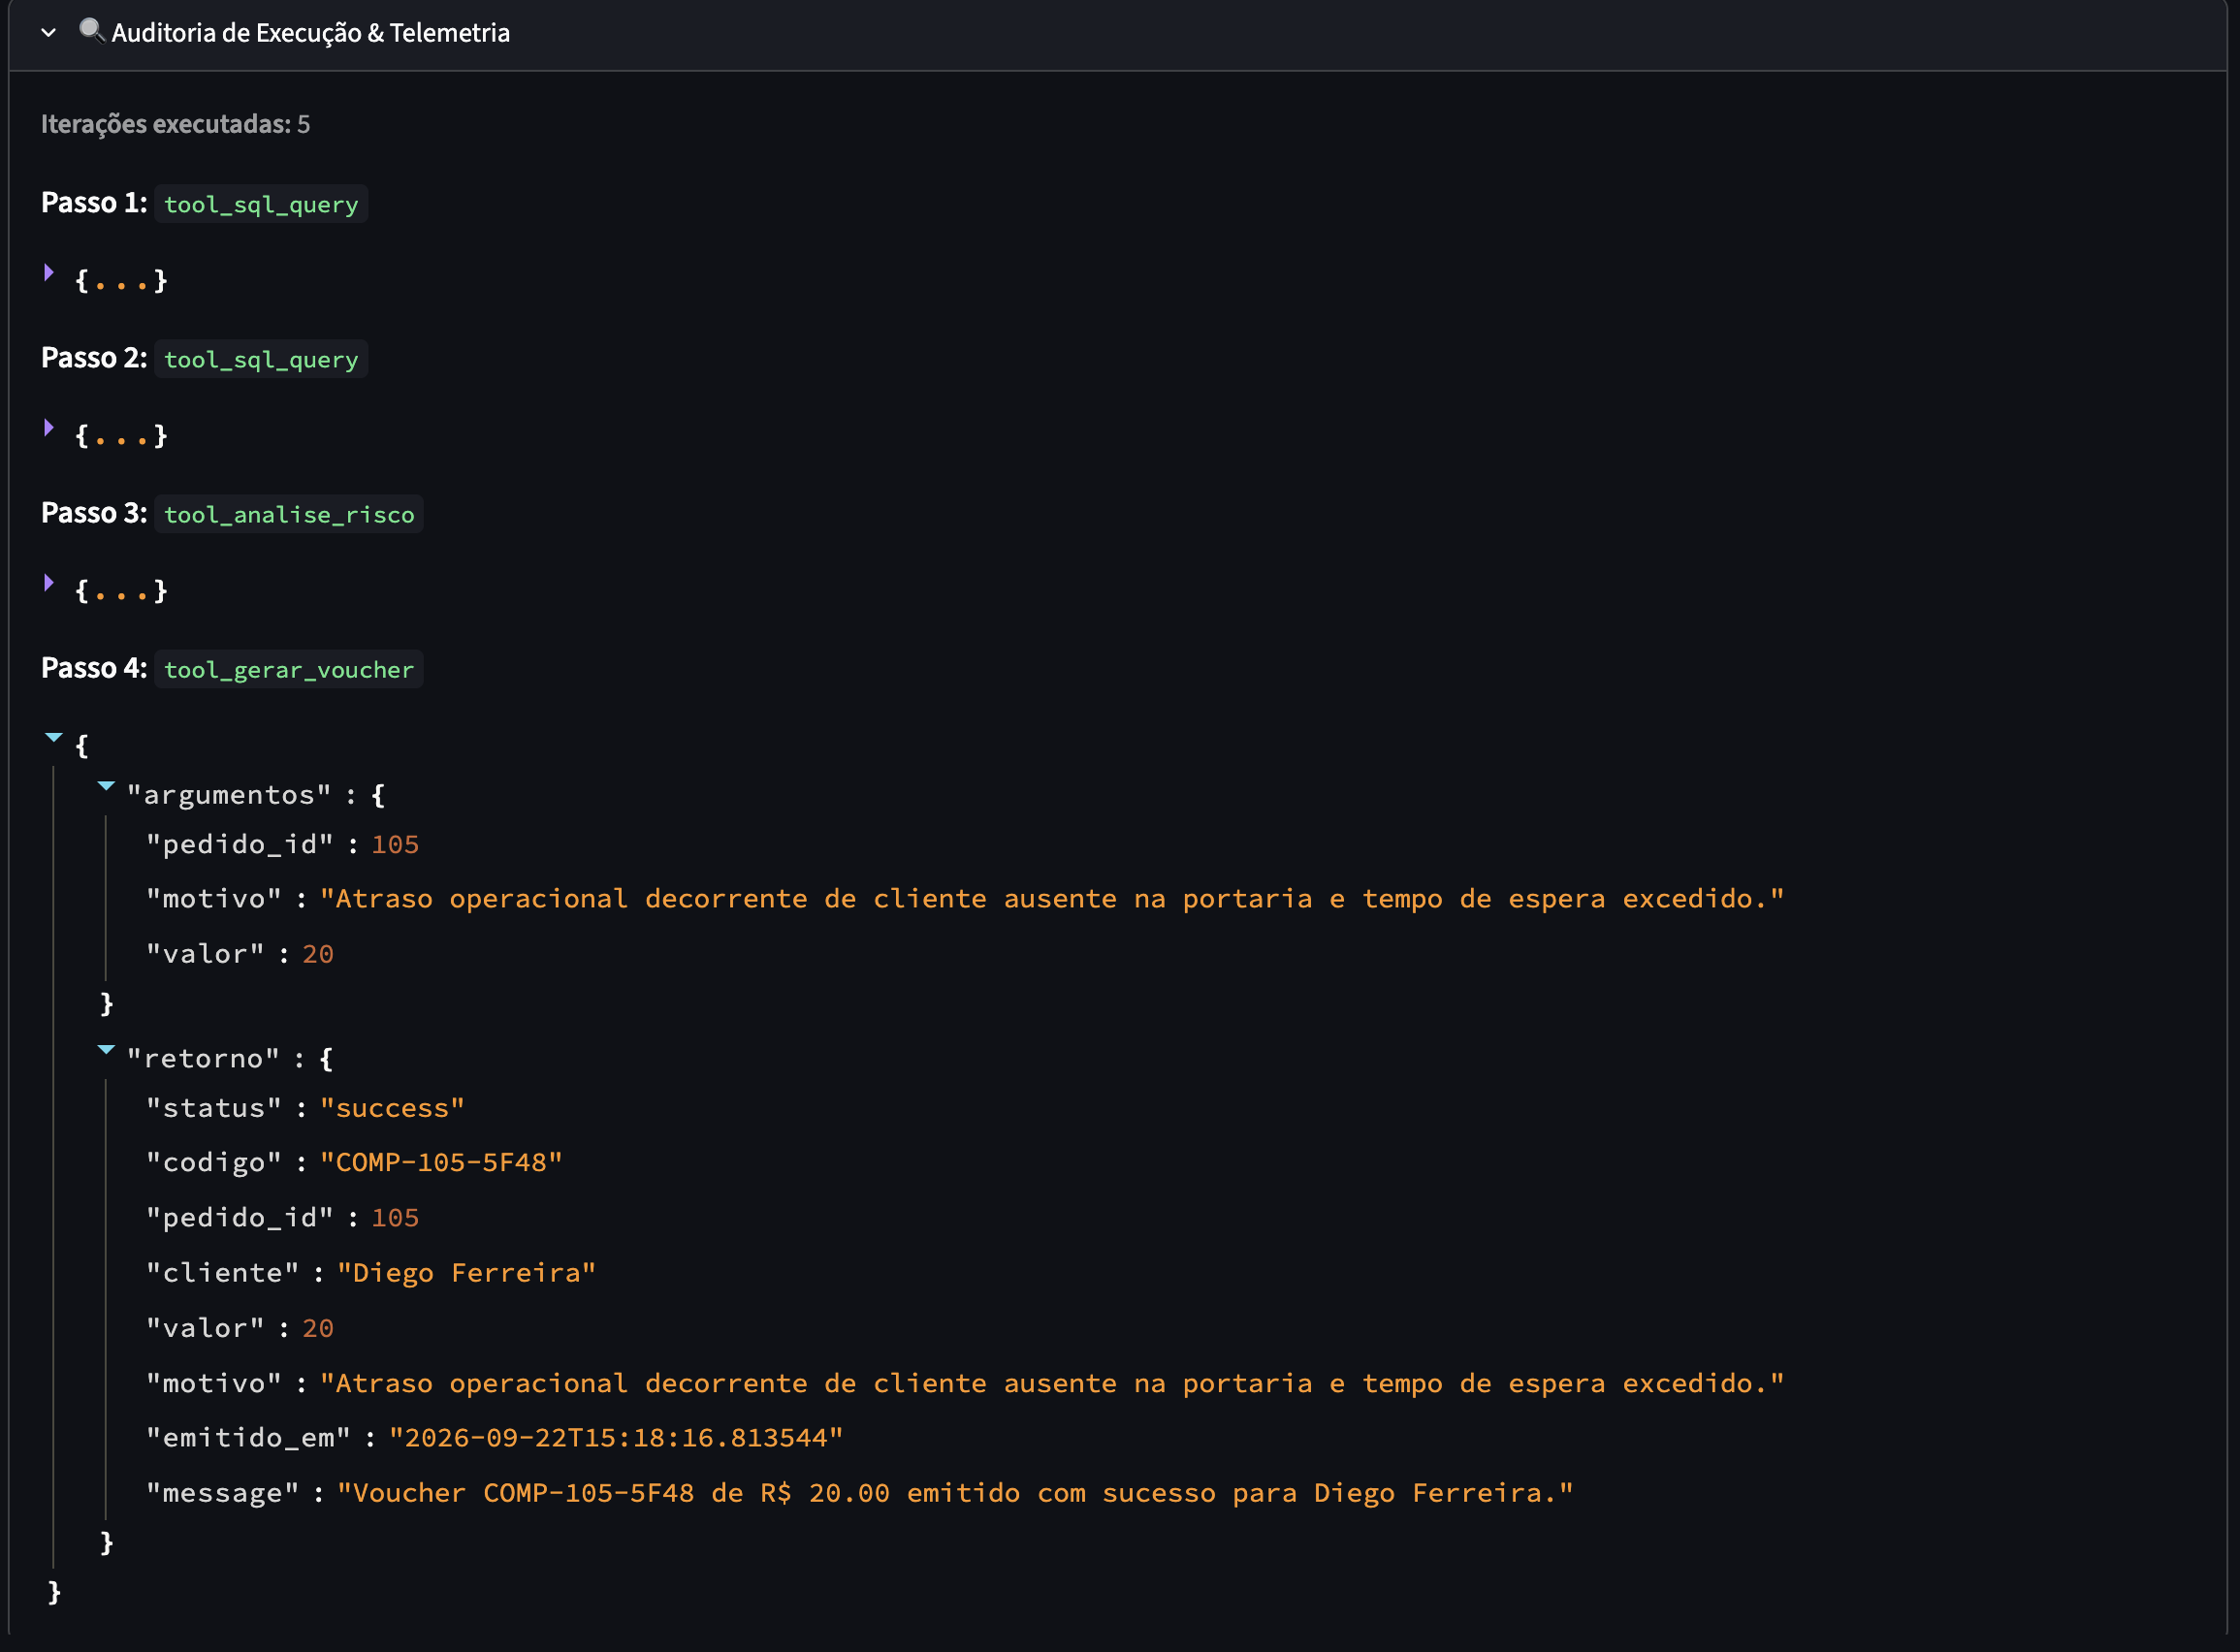Click the "codigo" key

coord(214,1163)
